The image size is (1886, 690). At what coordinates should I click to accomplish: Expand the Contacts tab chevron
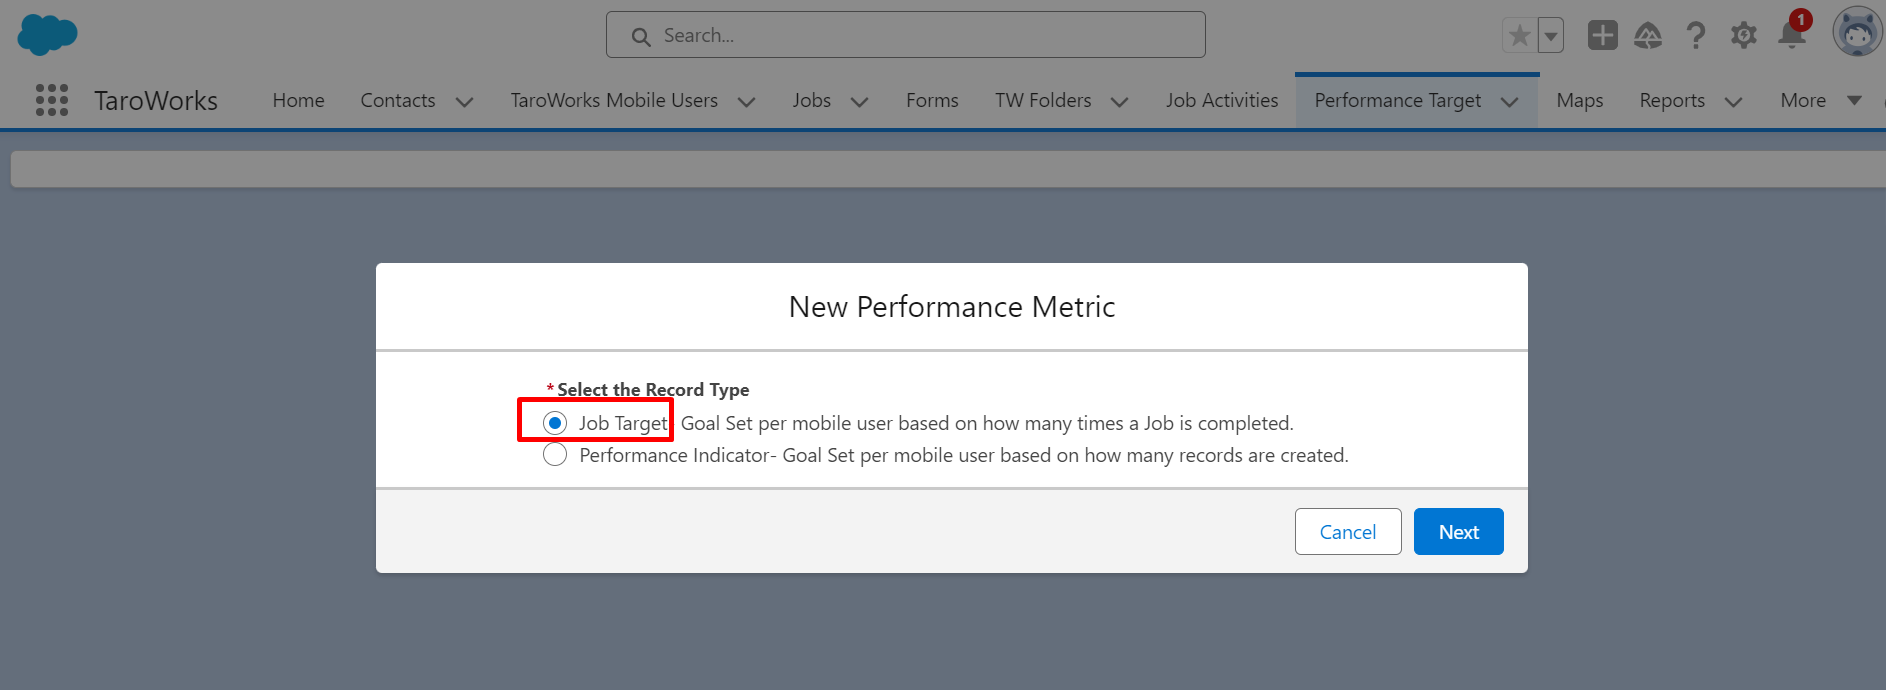tap(464, 102)
